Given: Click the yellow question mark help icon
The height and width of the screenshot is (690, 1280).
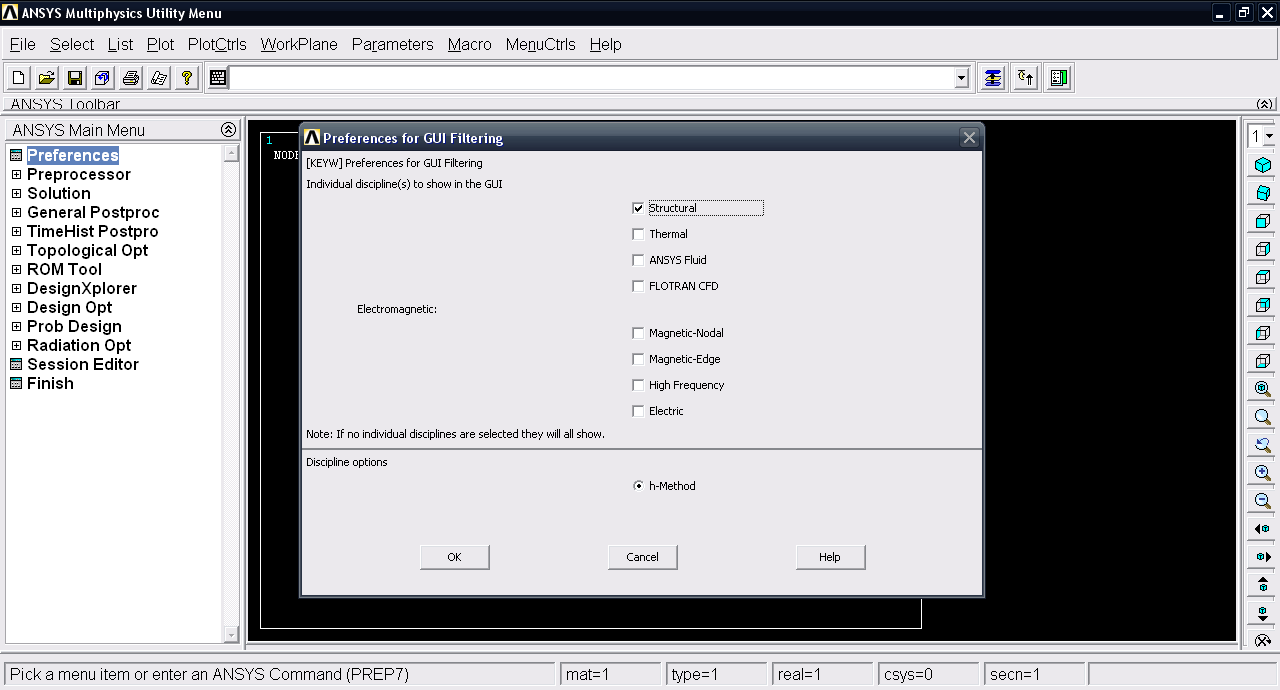Looking at the screenshot, I should (x=186, y=78).
